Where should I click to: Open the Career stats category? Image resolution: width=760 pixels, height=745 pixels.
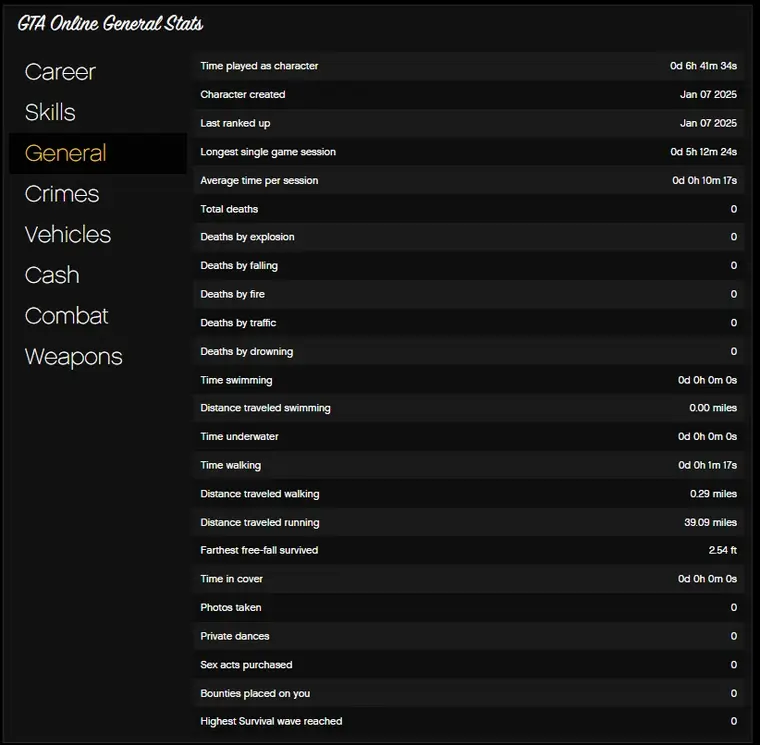[60, 72]
